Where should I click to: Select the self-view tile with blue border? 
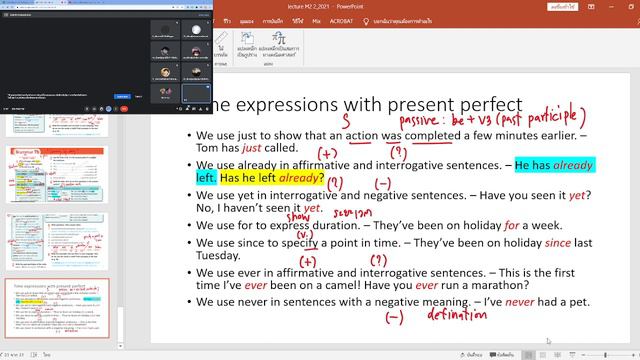196,93
